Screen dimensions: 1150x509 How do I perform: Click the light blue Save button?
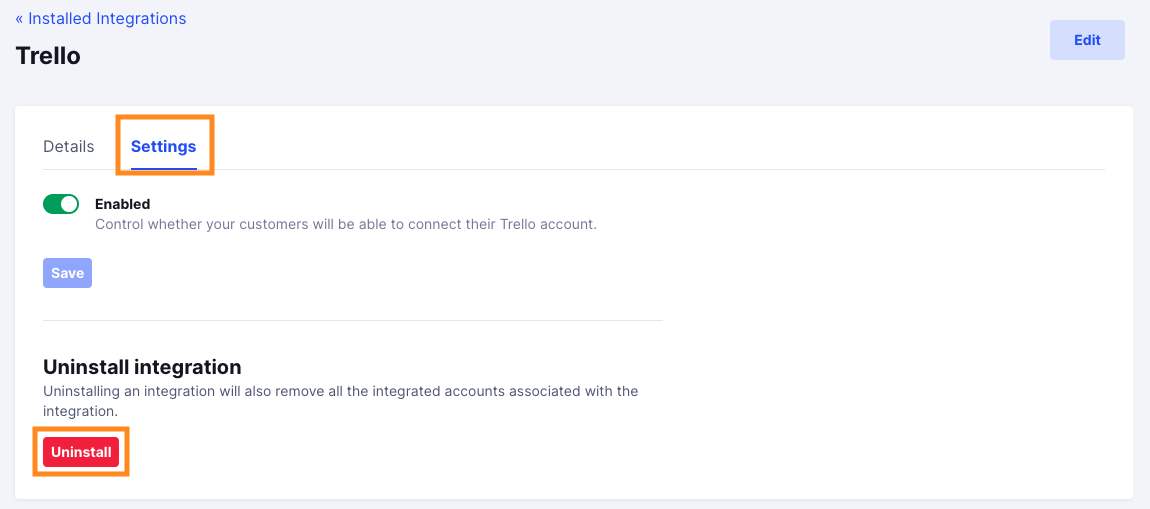point(67,273)
